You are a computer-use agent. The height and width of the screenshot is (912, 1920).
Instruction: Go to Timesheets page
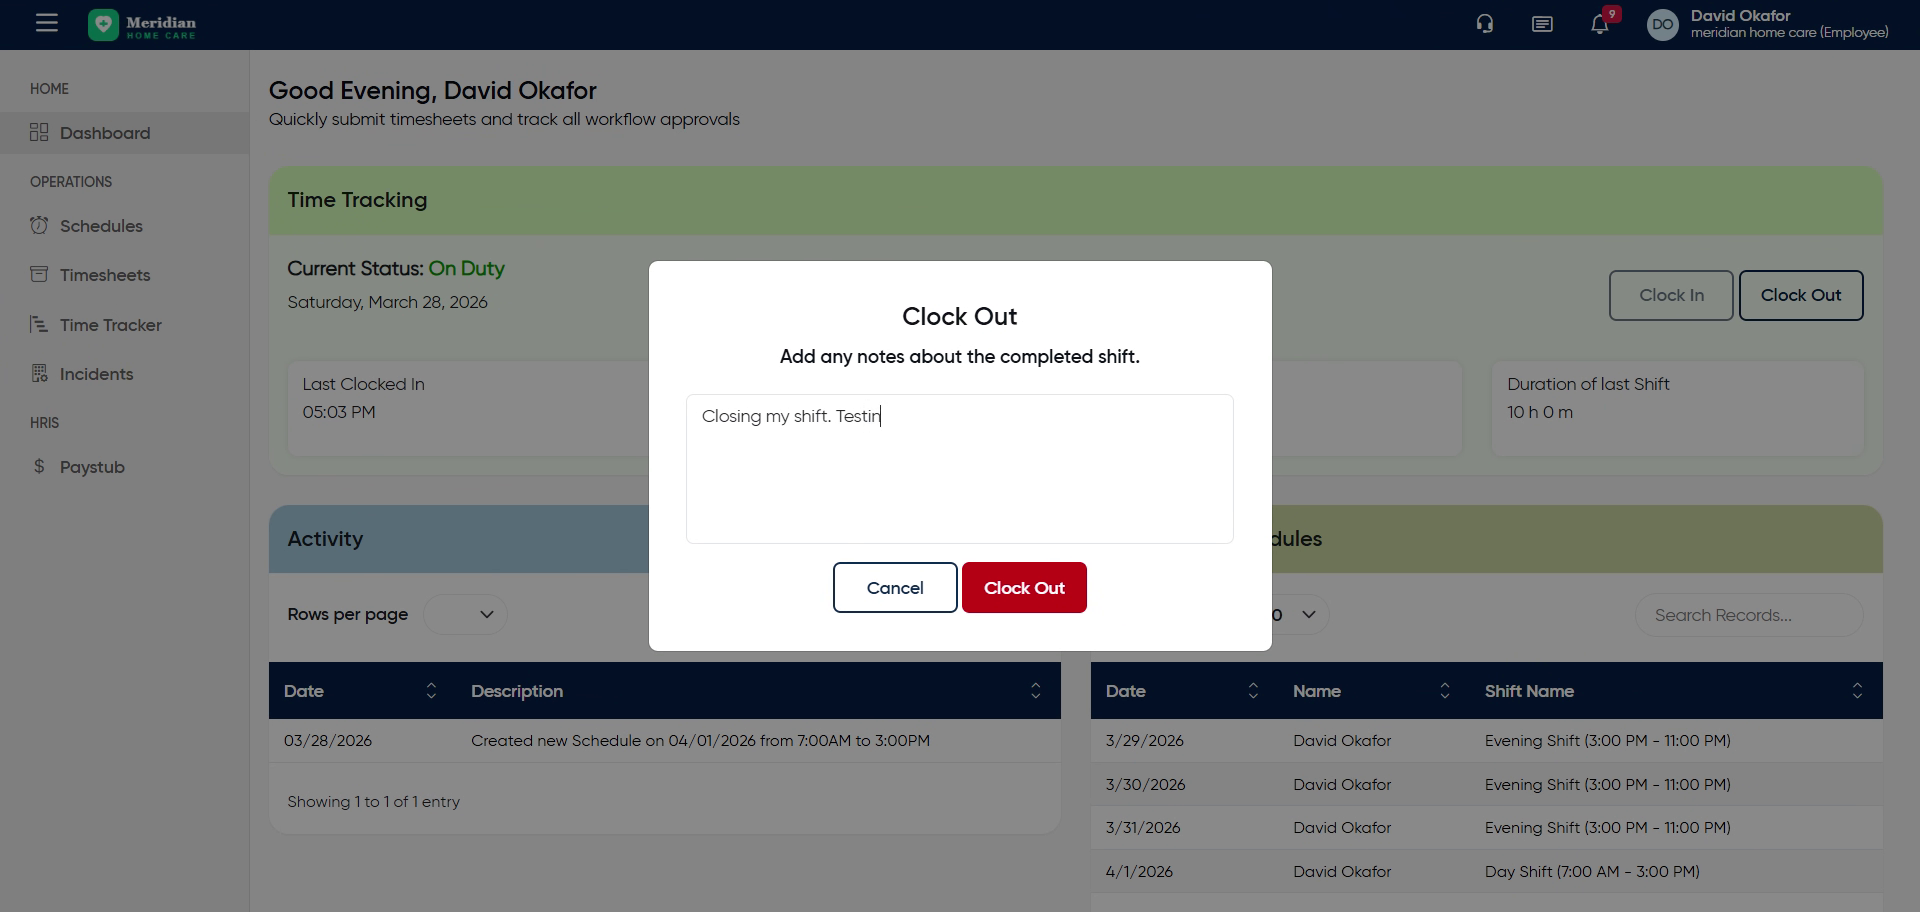click(105, 275)
